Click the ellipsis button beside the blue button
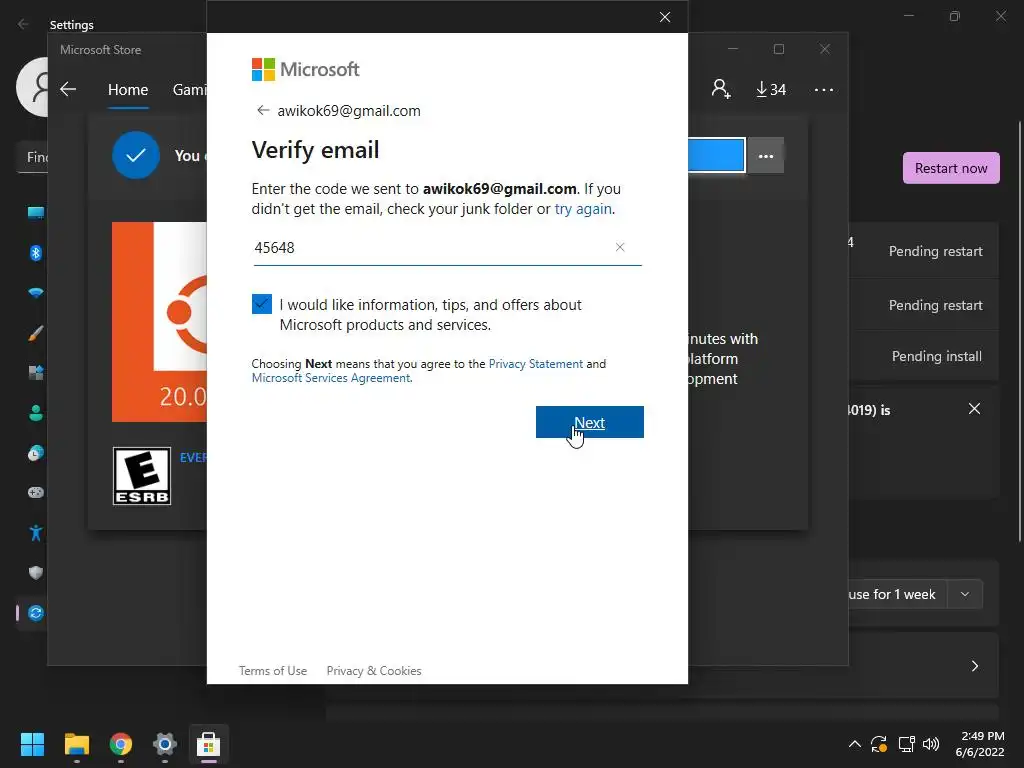 coord(765,156)
